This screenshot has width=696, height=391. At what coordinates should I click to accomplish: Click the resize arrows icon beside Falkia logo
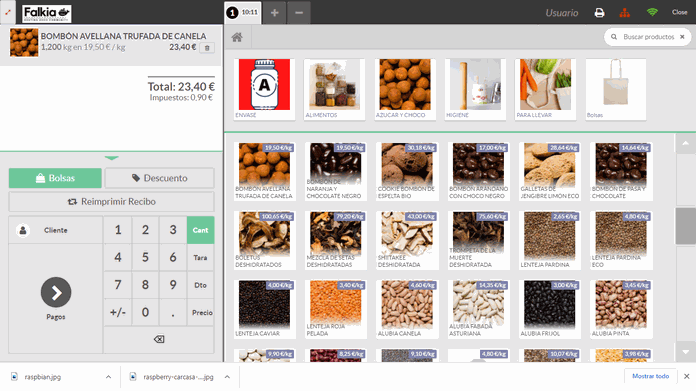click(x=8, y=12)
